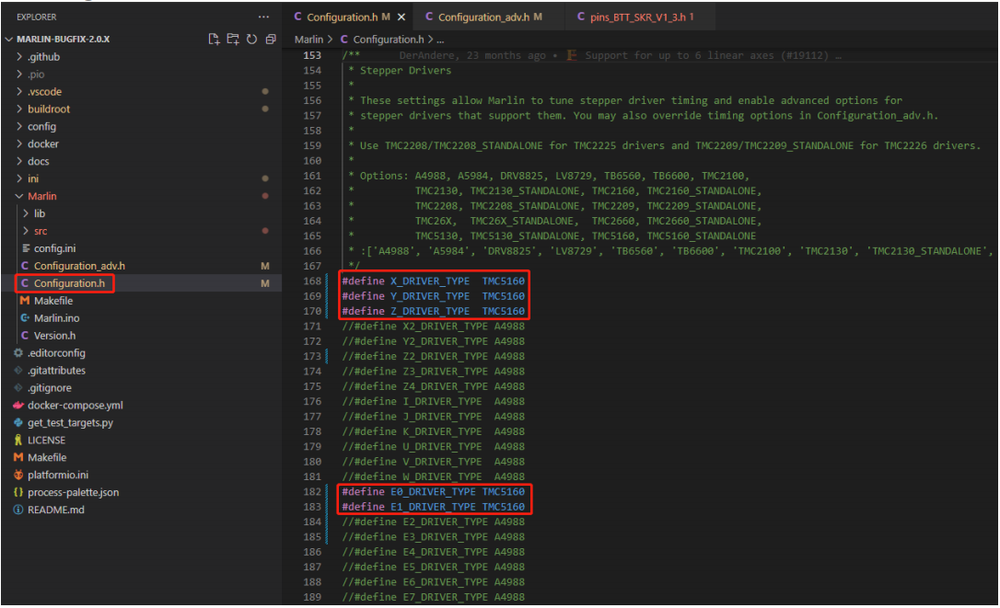Open Explorer's more actions ellipsis menu

pyautogui.click(x=263, y=17)
